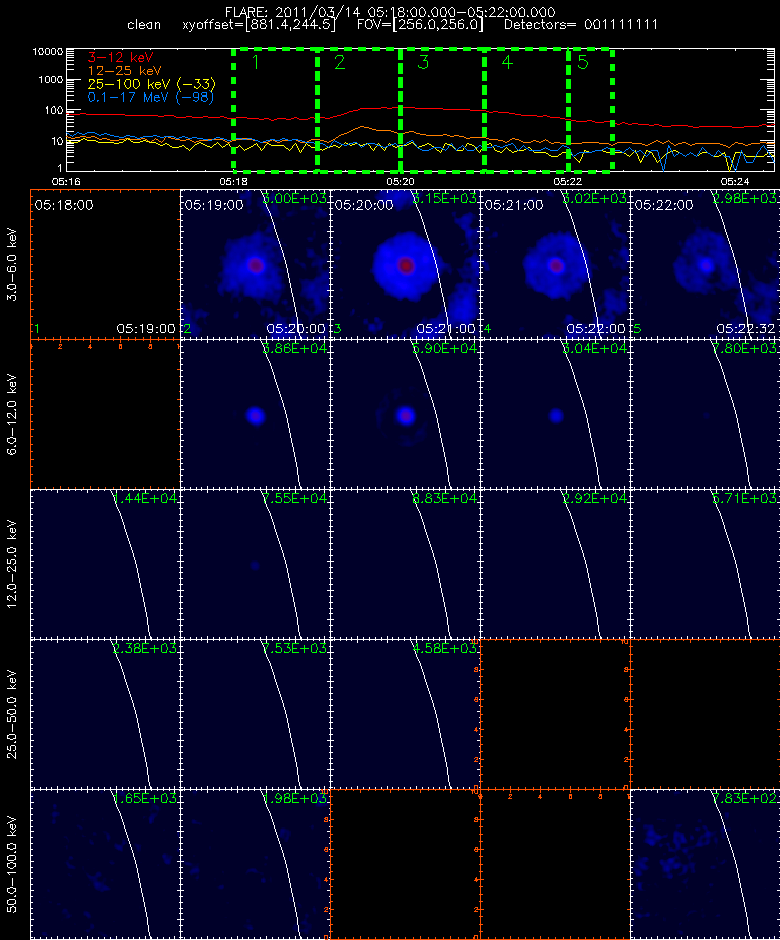This screenshot has height=940, width=780.
Task: Click the 1.65E+03 peak value
Action: click(x=145, y=798)
